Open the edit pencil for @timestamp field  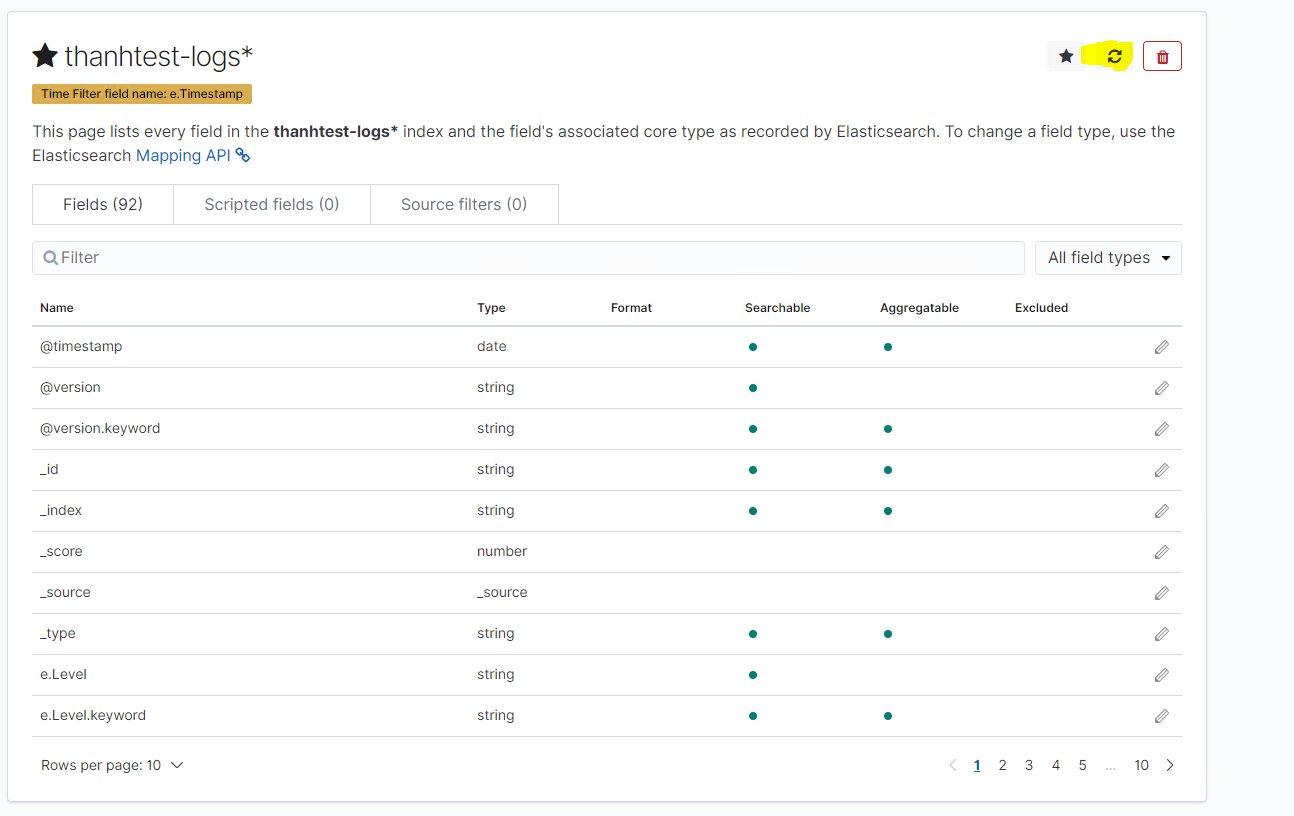[1161, 346]
